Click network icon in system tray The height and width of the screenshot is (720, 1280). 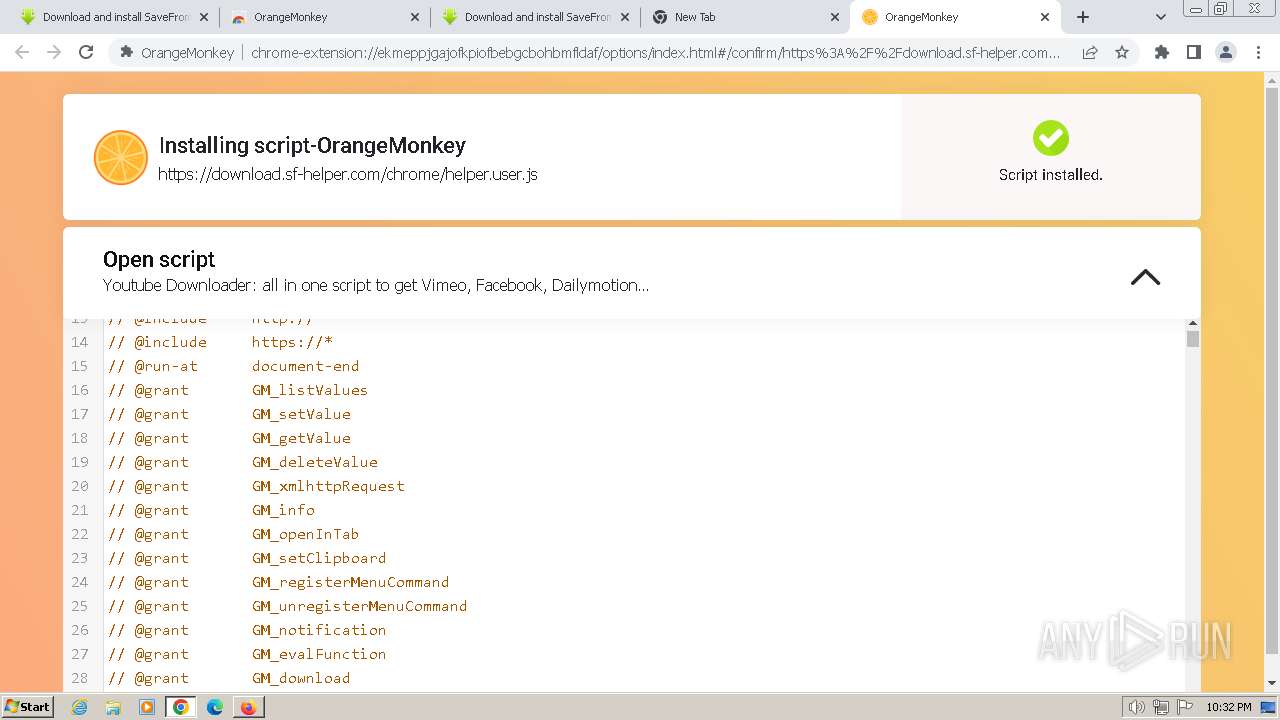(1161, 707)
